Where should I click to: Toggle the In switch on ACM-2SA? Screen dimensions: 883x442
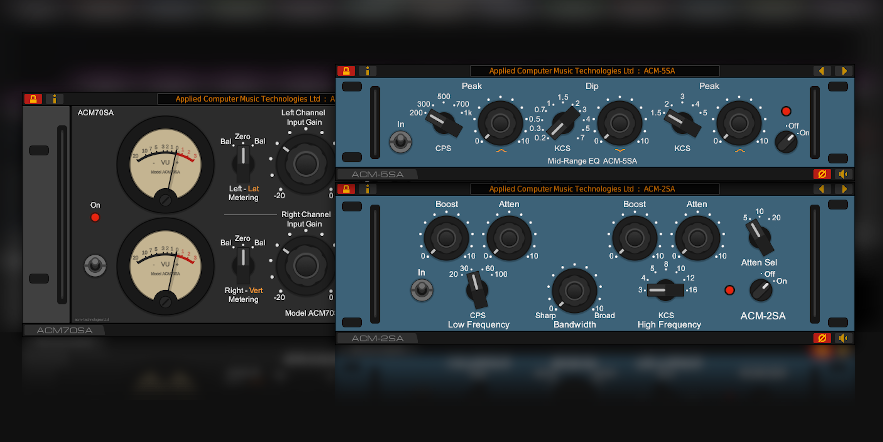(x=422, y=289)
